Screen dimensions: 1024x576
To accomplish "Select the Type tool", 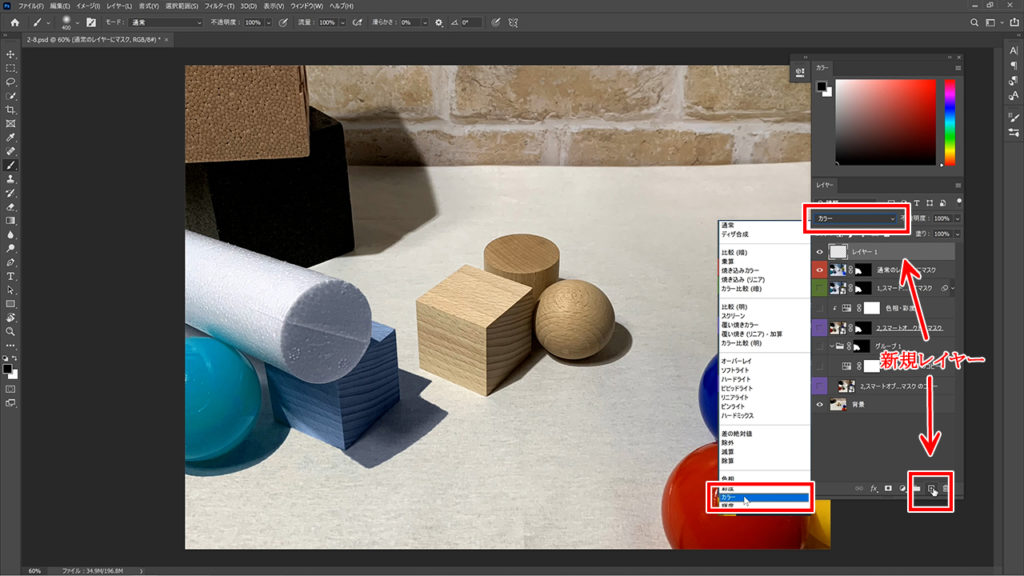I will pos(11,275).
